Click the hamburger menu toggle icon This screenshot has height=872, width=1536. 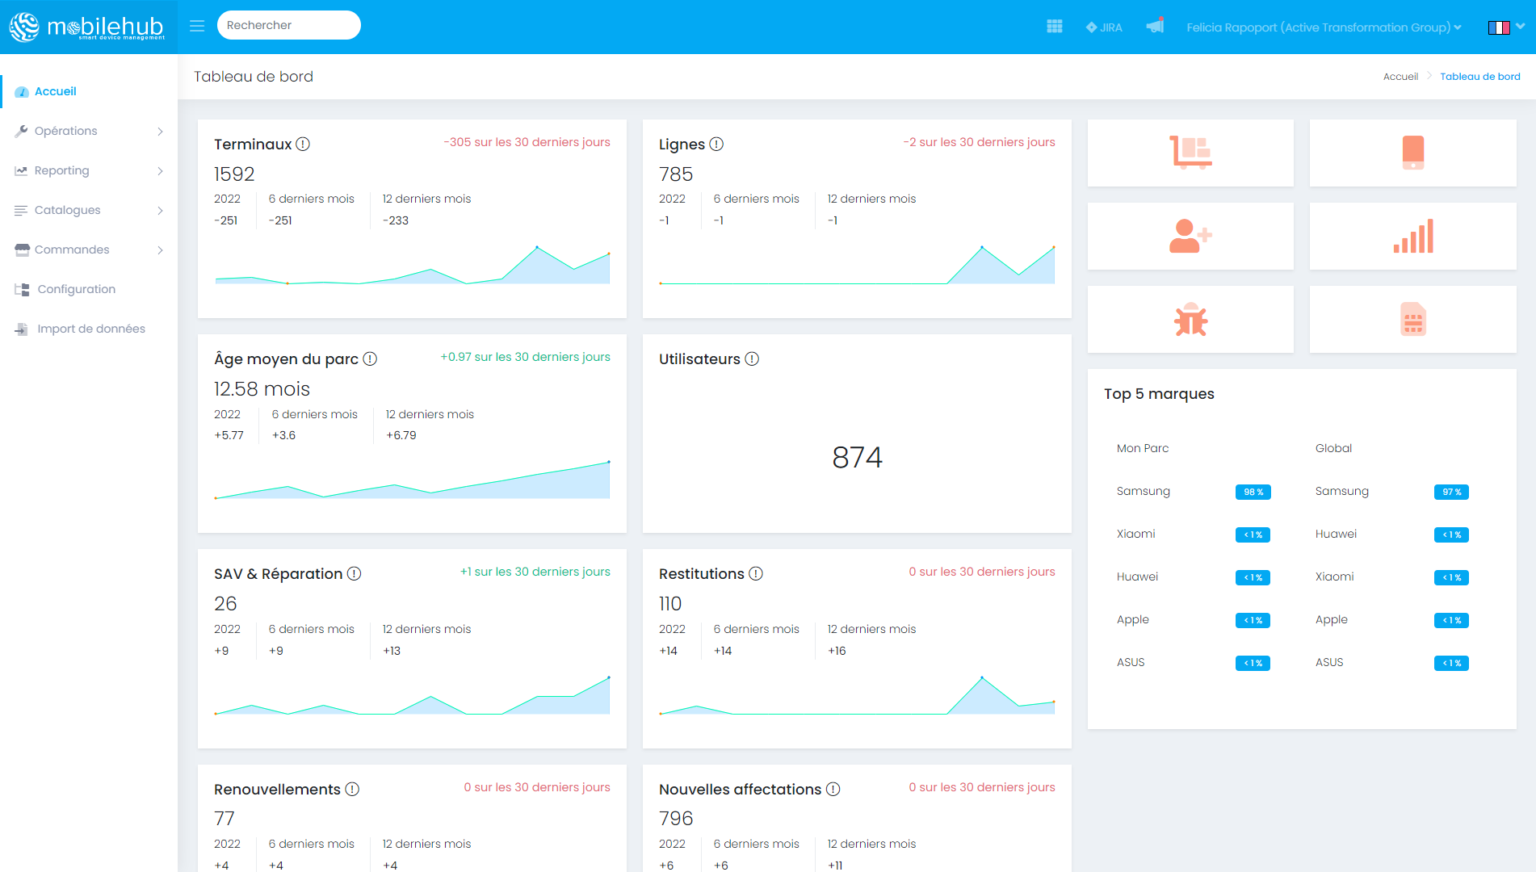(x=197, y=26)
